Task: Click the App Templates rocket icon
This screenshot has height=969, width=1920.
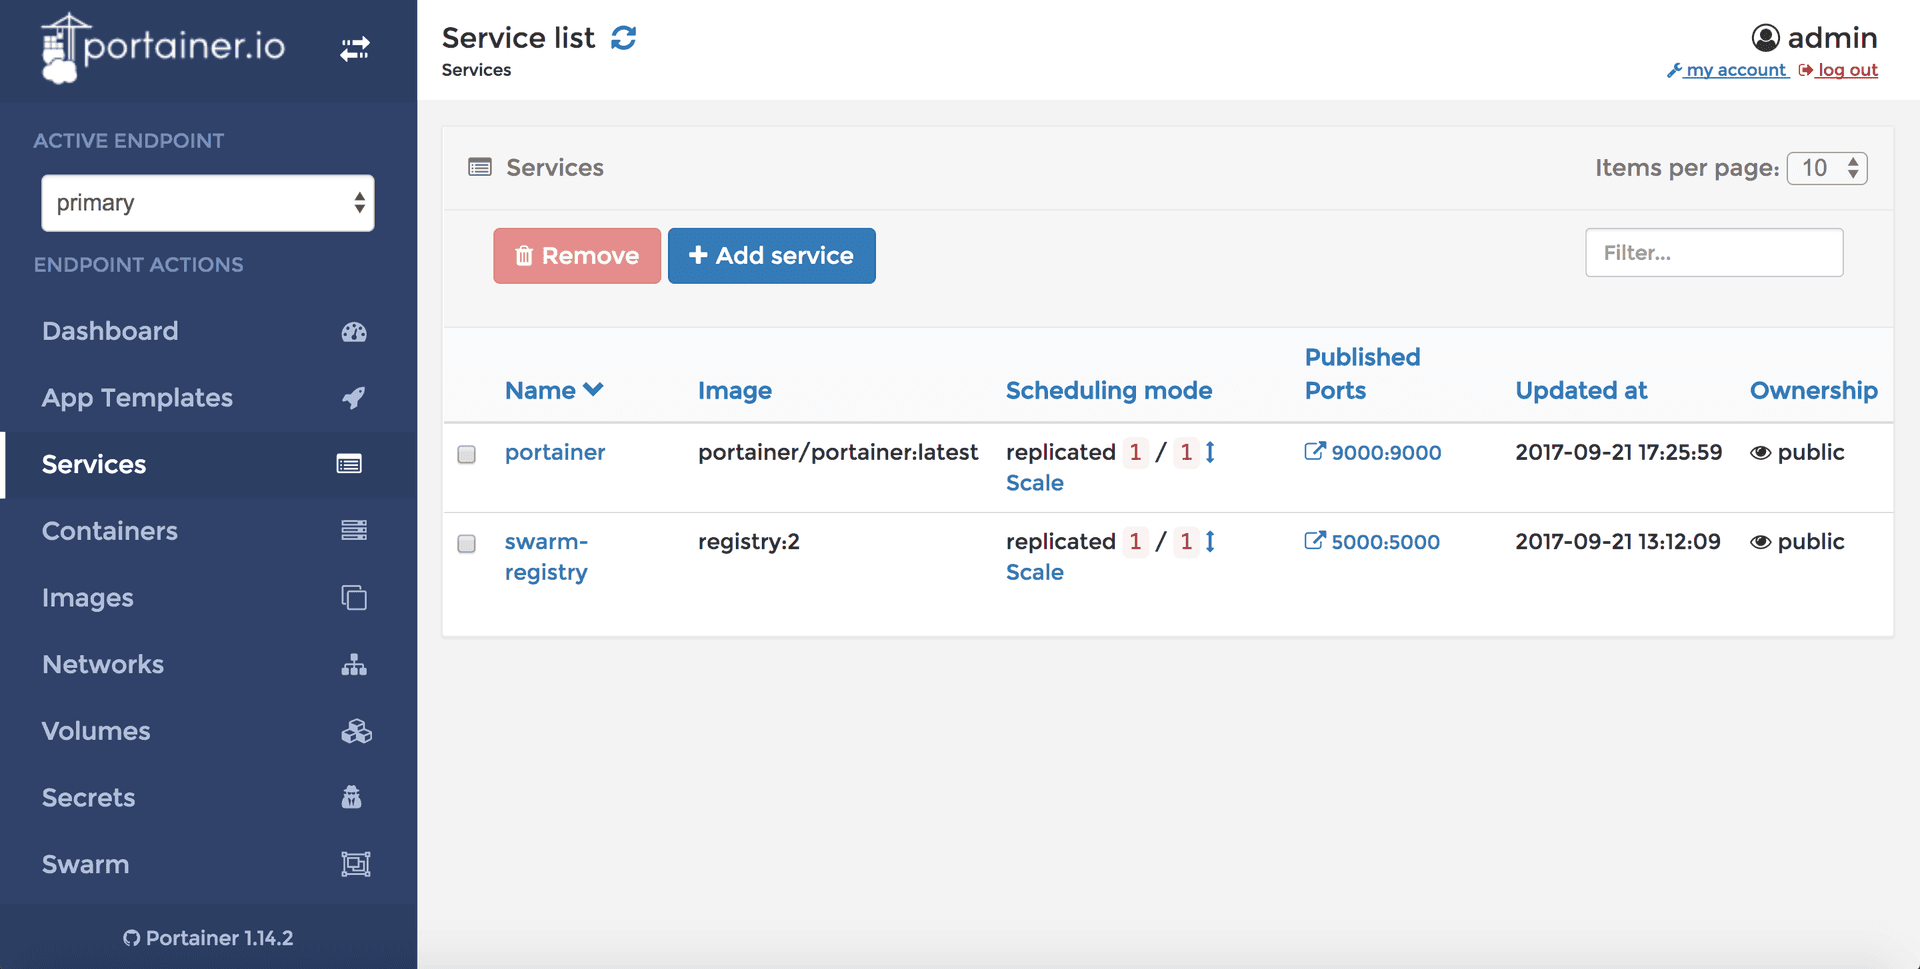Action: coord(354,398)
